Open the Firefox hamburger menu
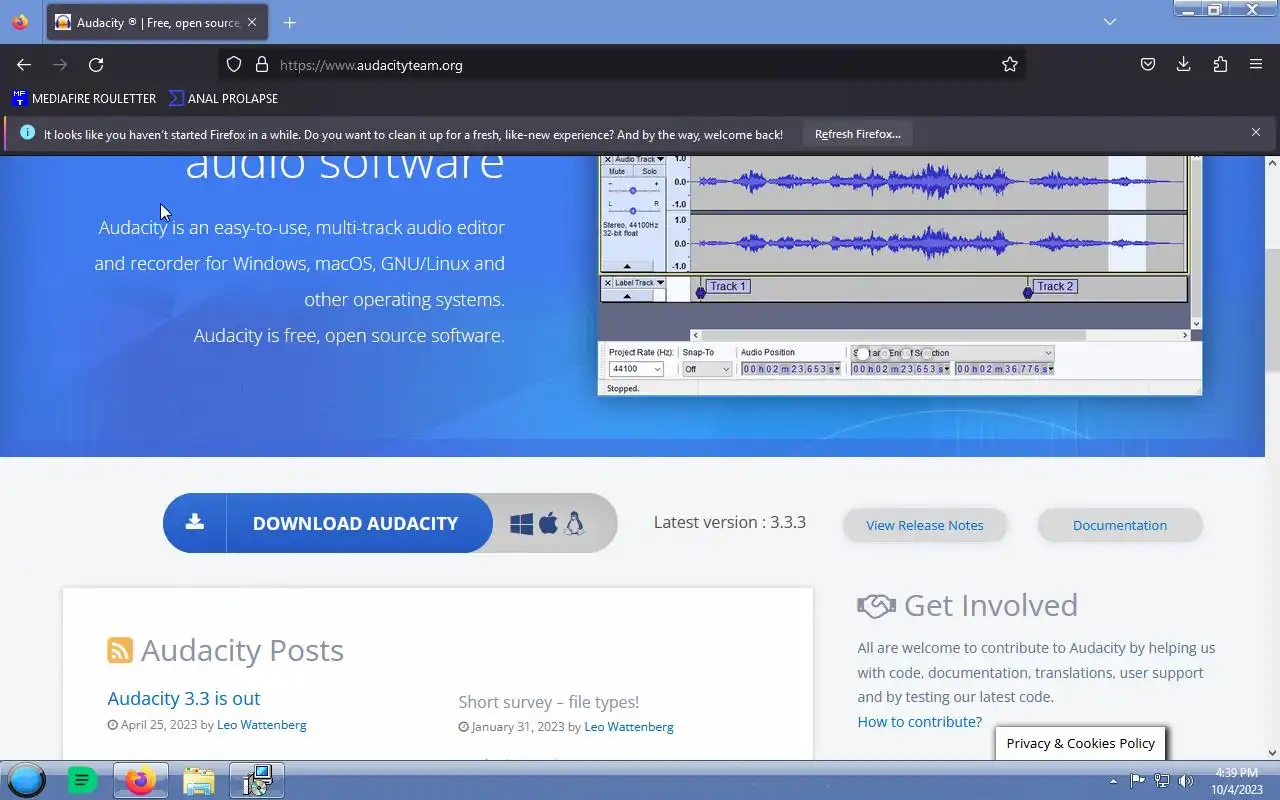 pos(1256,65)
